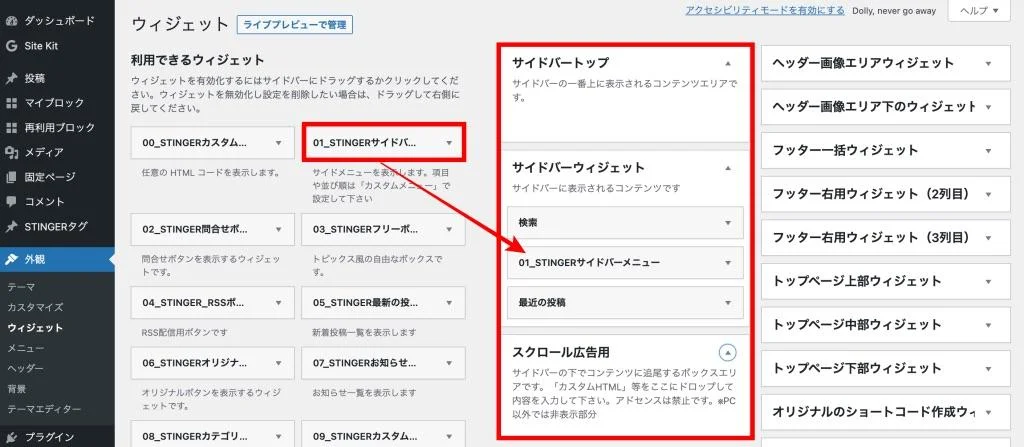
Task: Click the アクセシビリティモードを有効にする link
Action: pyautogui.click(x=765, y=10)
